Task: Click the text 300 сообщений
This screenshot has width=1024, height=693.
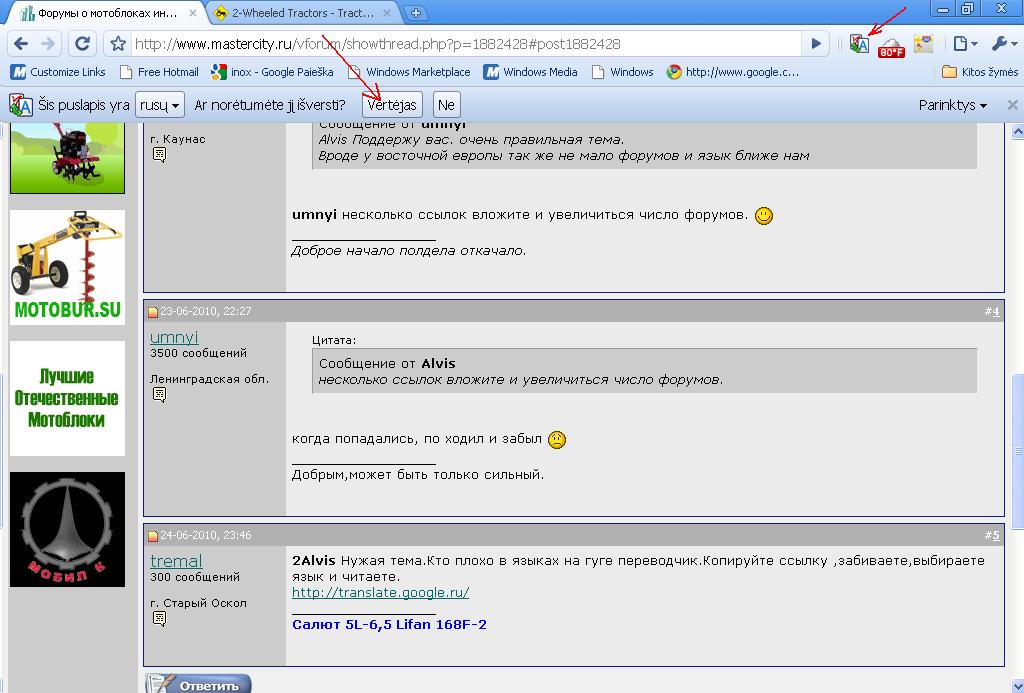Action: (195, 577)
